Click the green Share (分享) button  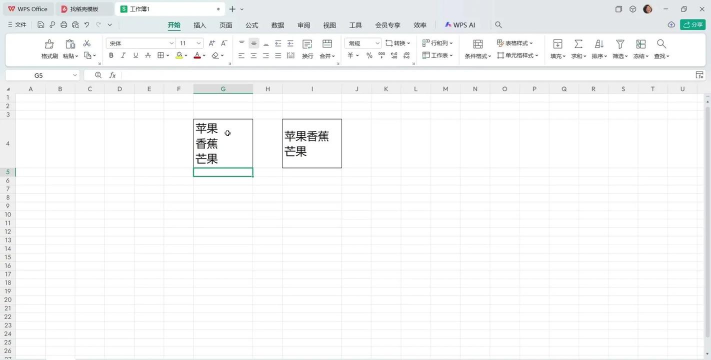(x=692, y=25)
